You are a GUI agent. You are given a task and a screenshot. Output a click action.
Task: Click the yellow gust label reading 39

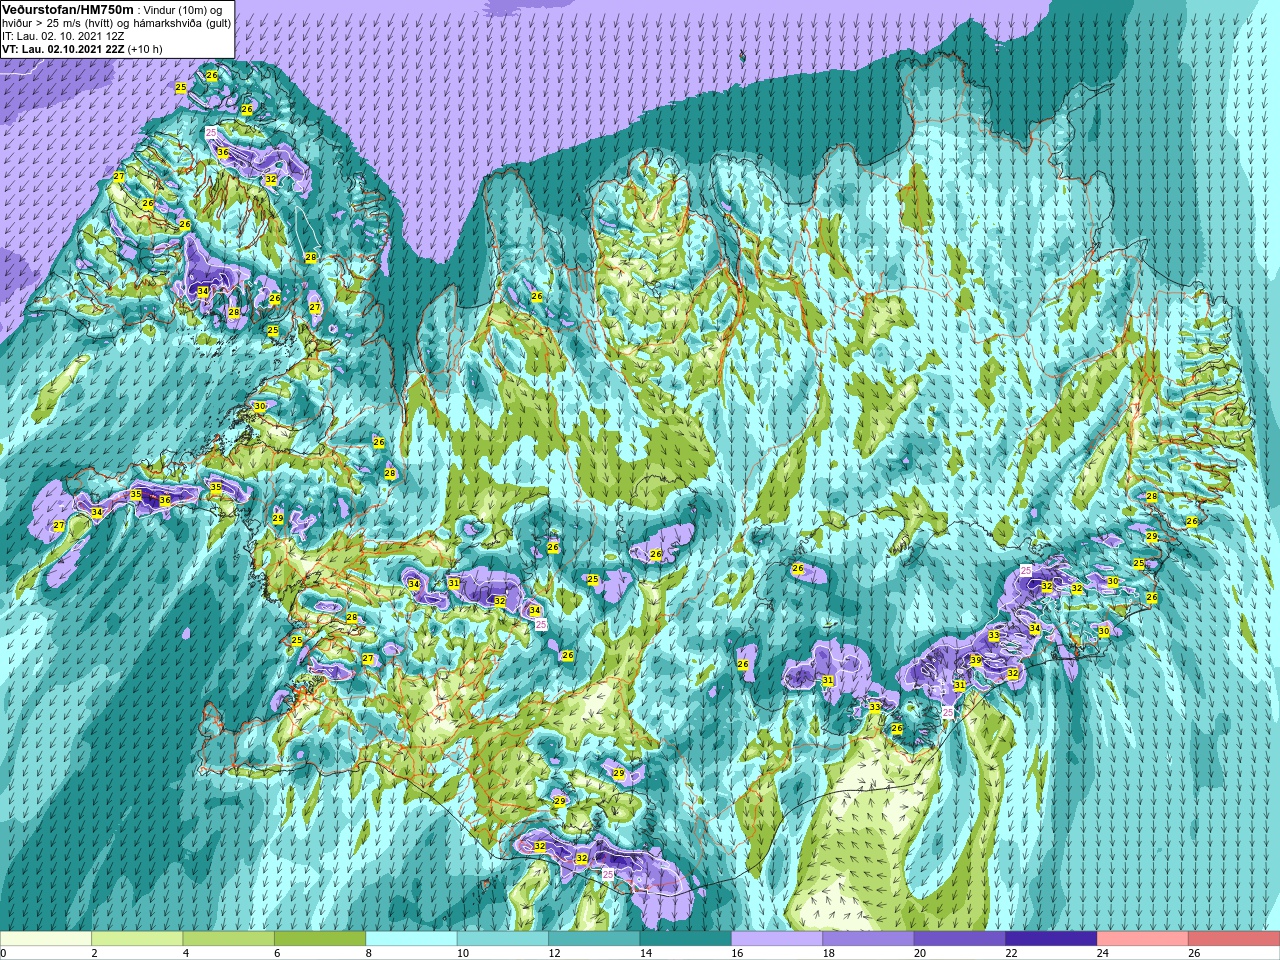(x=975, y=660)
